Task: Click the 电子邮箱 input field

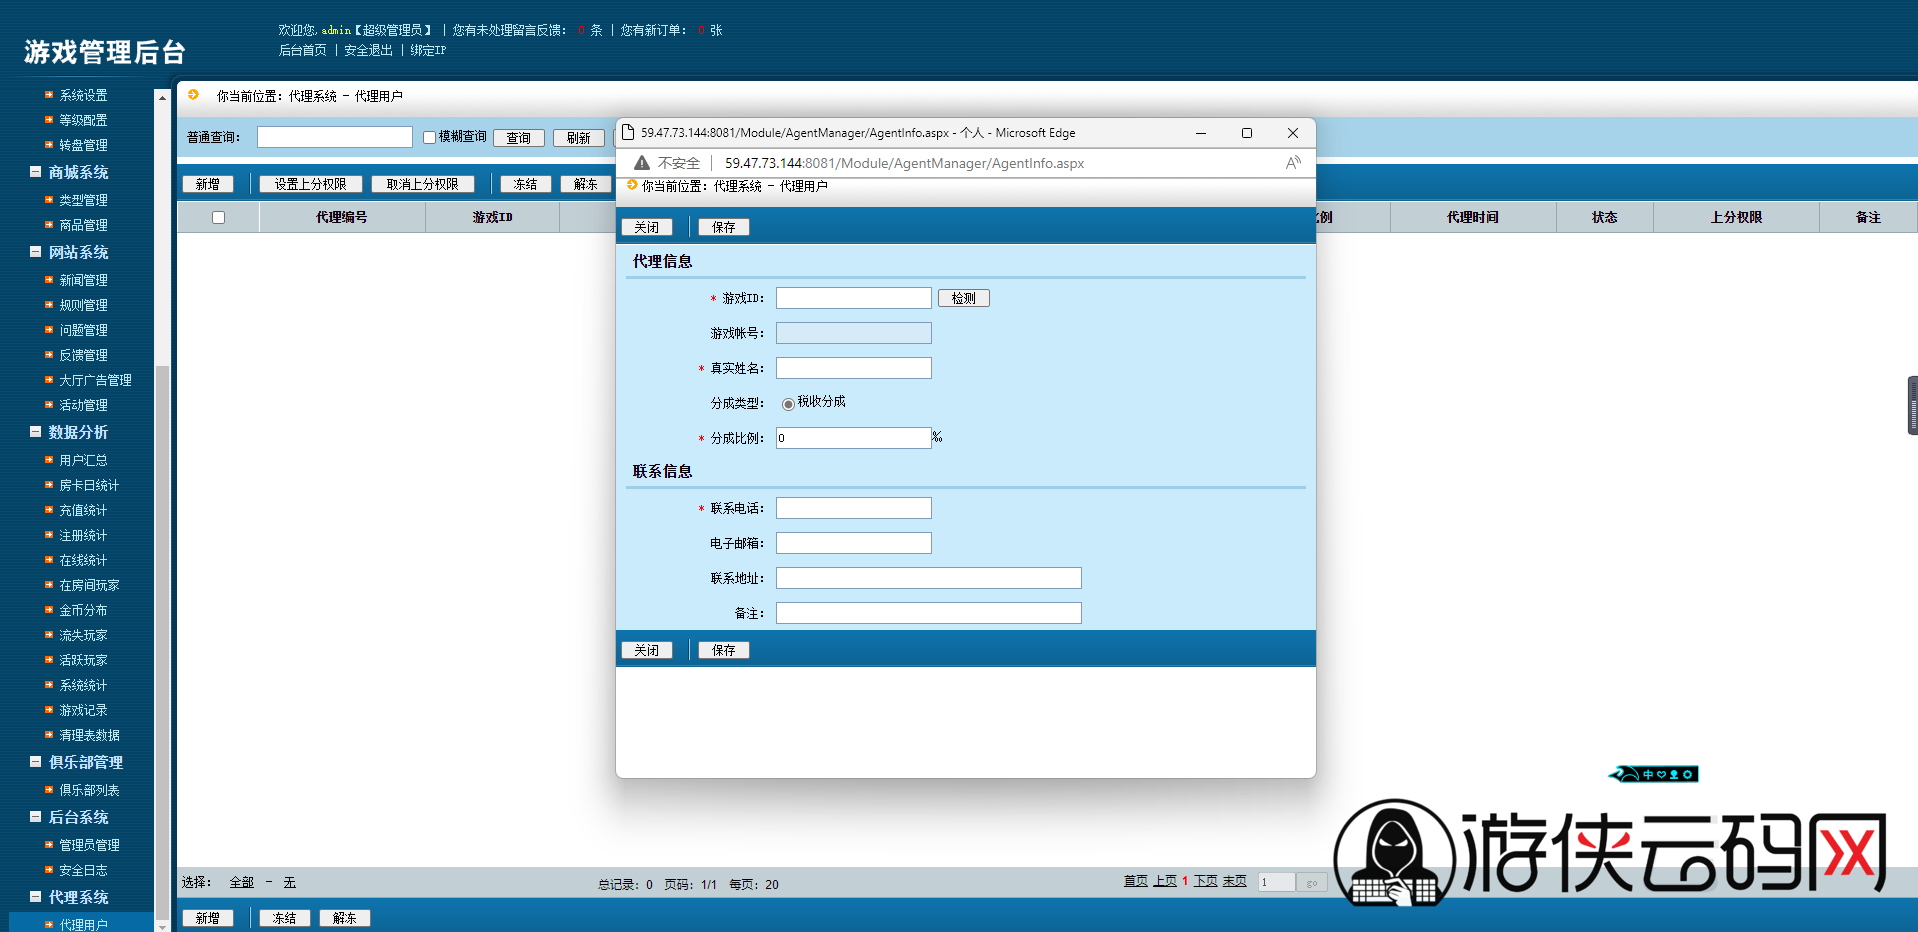Action: [854, 543]
